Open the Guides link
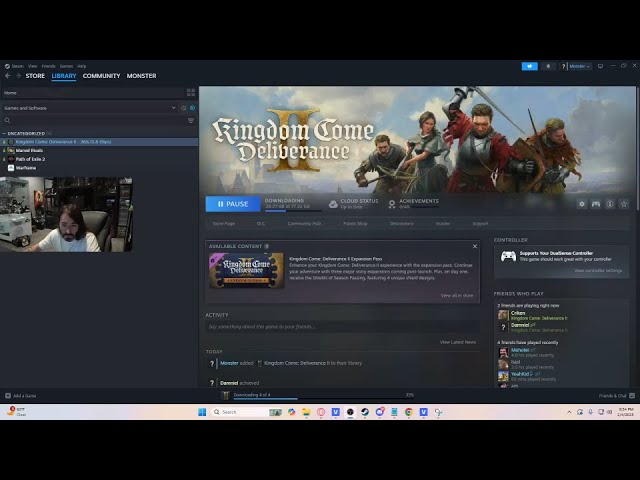The width and height of the screenshot is (640, 480). 443,224
